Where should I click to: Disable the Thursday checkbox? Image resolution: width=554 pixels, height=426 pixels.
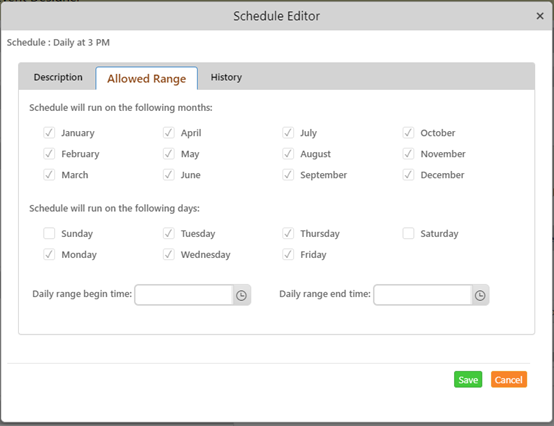288,233
